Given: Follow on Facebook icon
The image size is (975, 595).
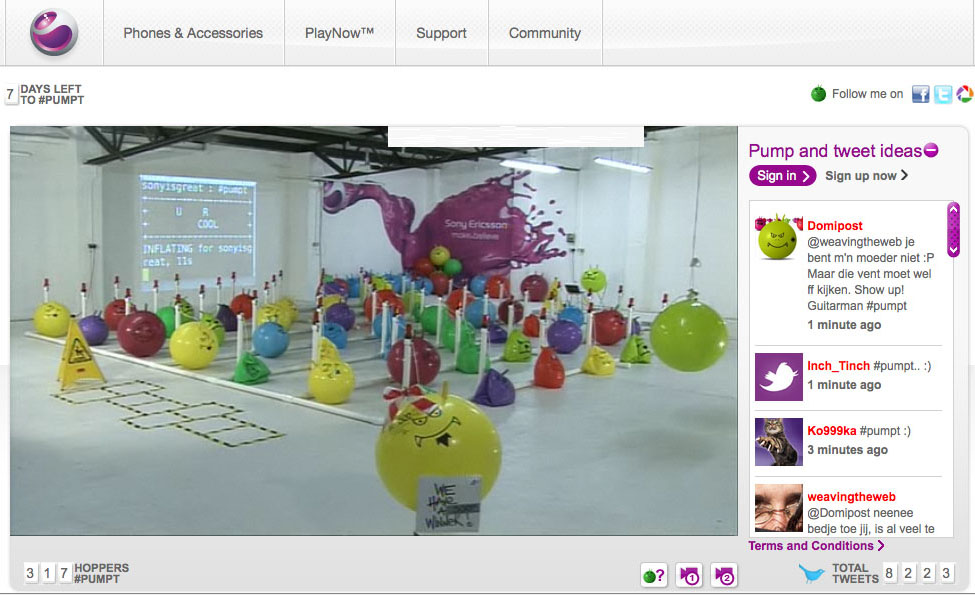Looking at the screenshot, I should (920, 94).
